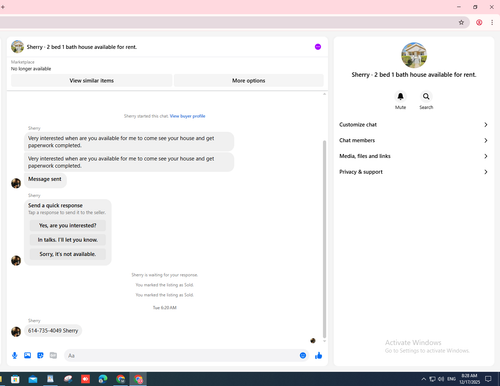Image resolution: width=500 pixels, height=386 pixels.
Task: Click the chat header listing avatar
Action: (x=17, y=47)
